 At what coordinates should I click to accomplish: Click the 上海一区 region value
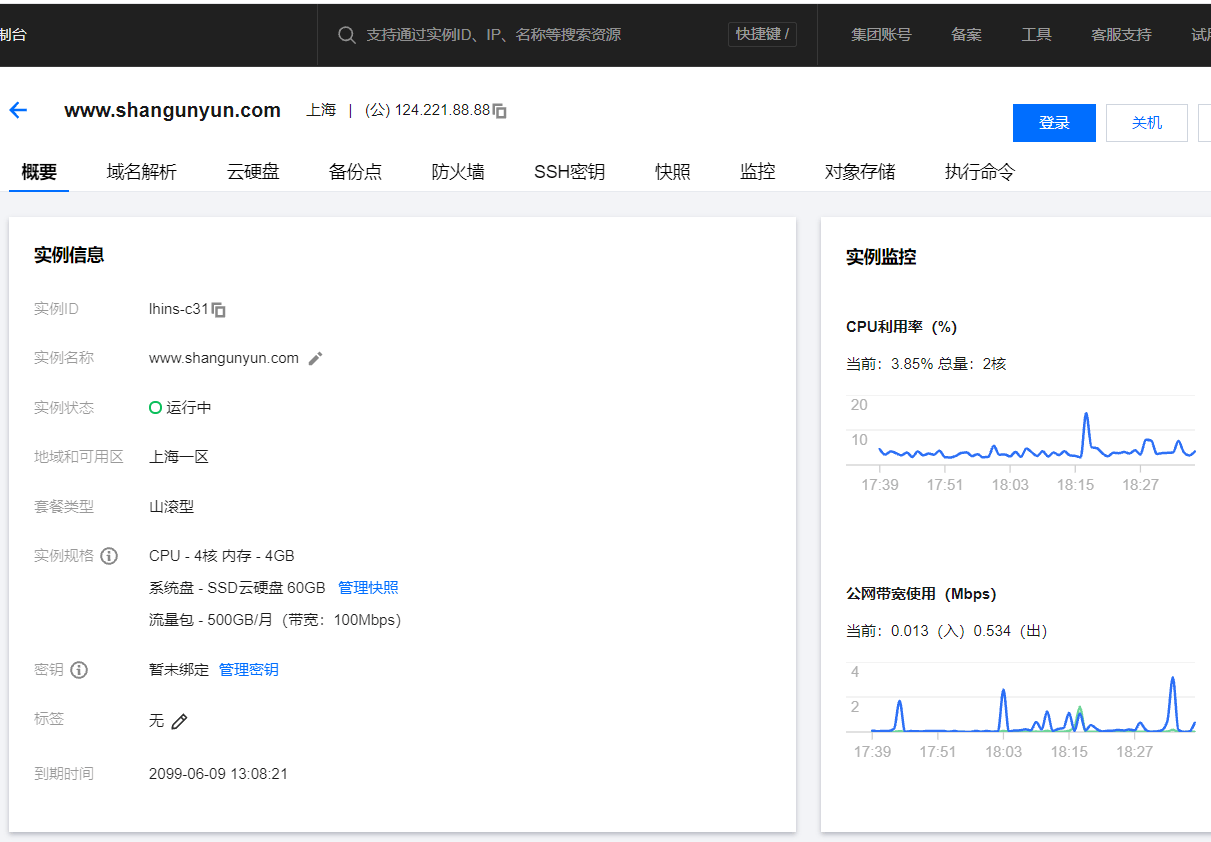pos(179,457)
